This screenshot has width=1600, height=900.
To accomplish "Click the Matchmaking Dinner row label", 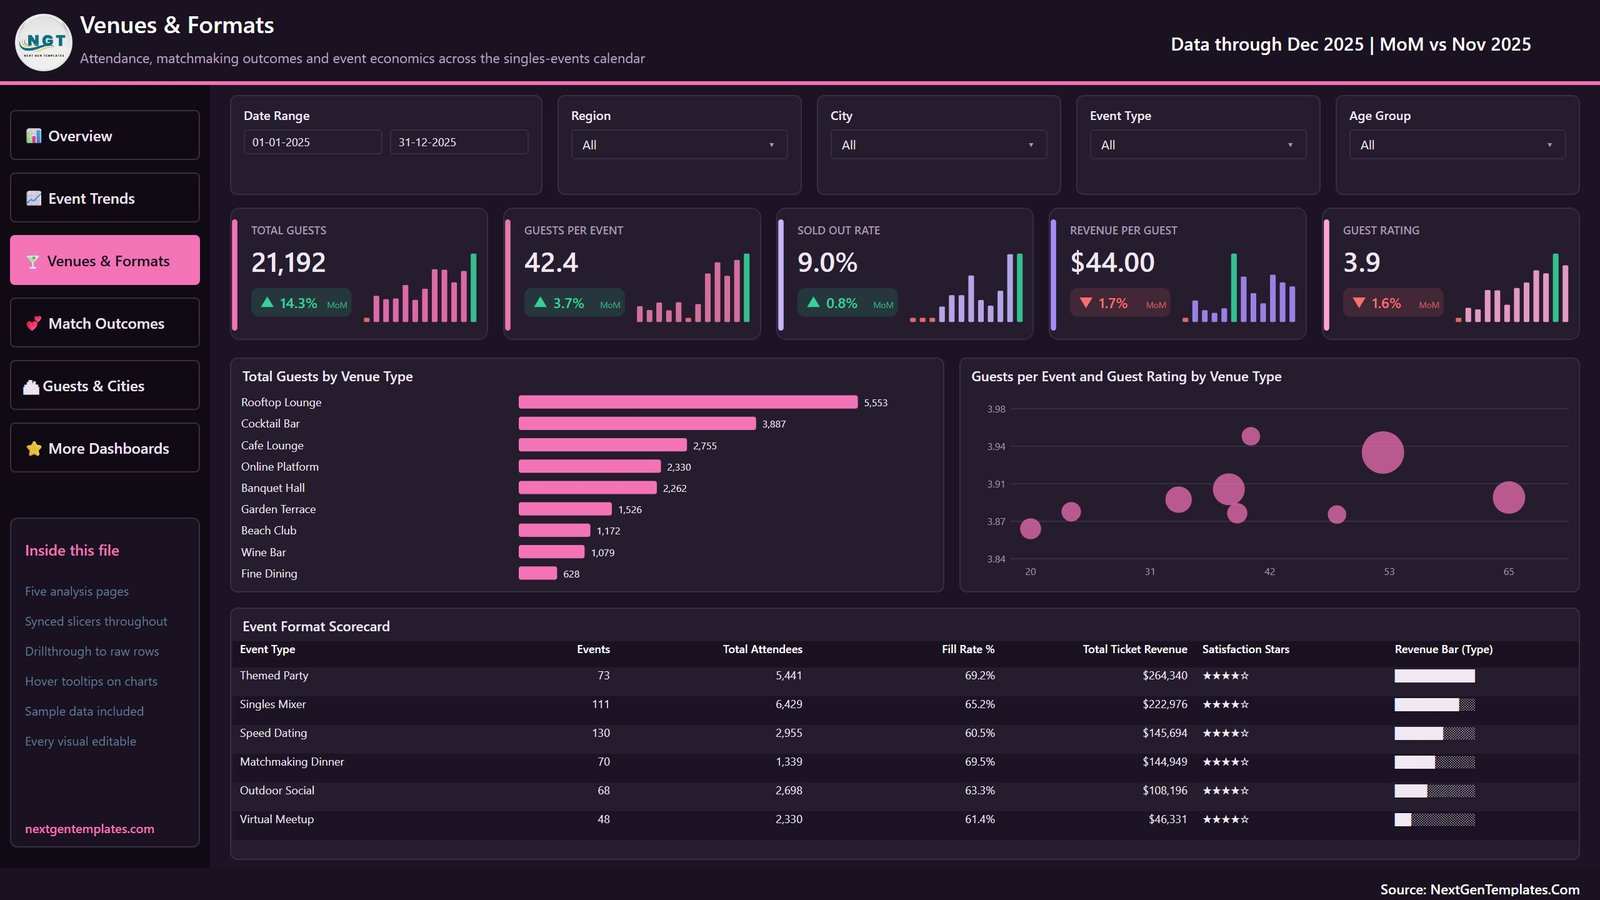I will 292,762.
